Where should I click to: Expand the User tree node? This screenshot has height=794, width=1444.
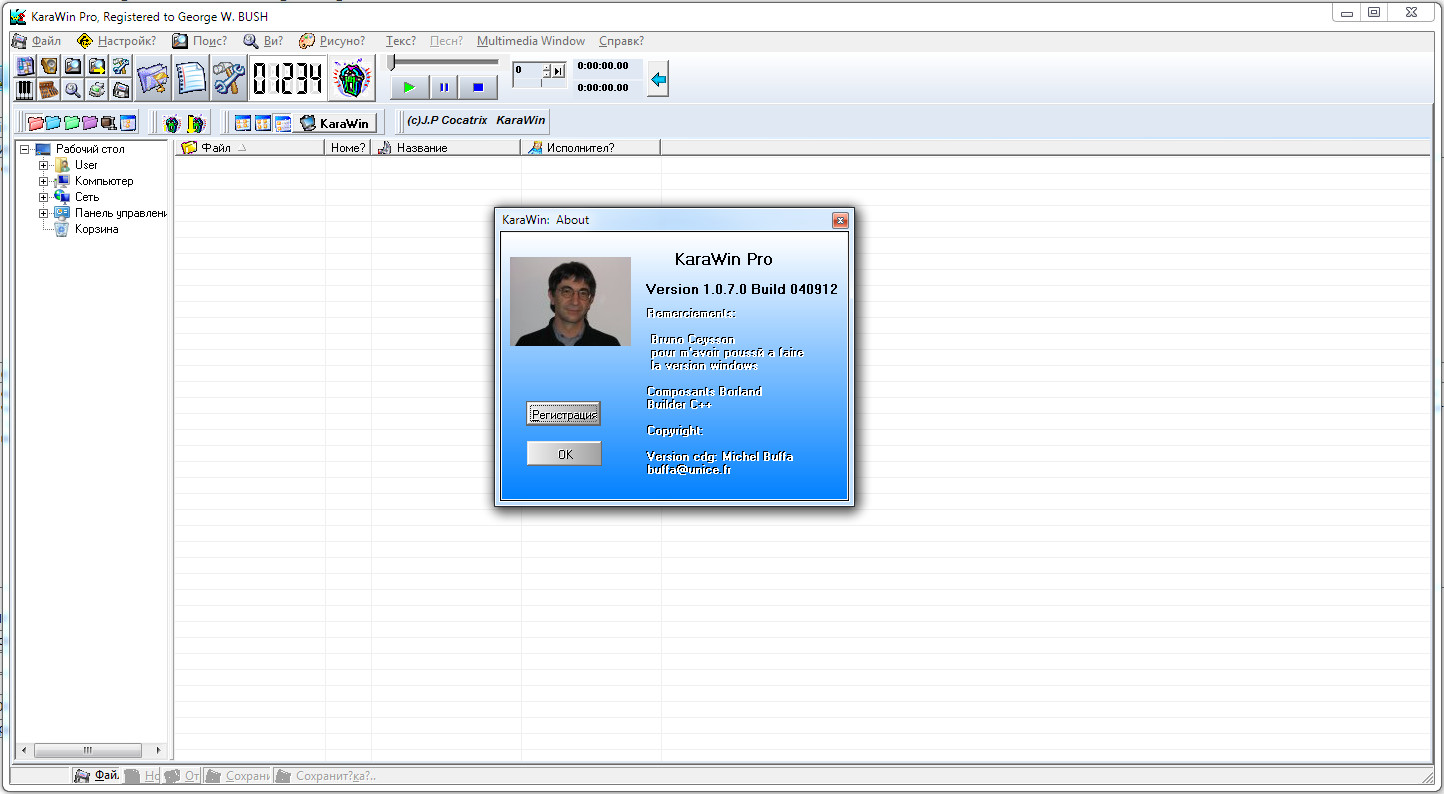[44, 165]
